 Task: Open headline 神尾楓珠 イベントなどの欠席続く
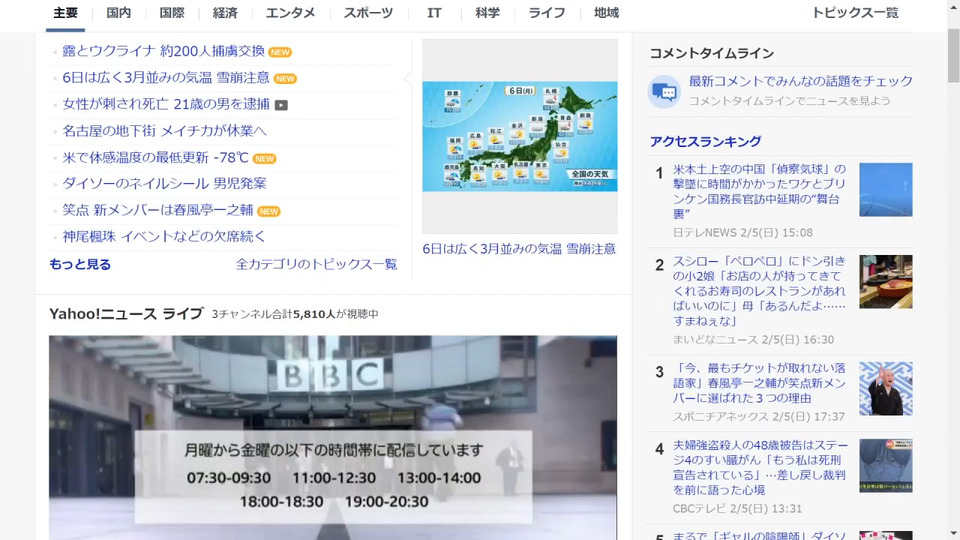pyautogui.click(x=164, y=236)
